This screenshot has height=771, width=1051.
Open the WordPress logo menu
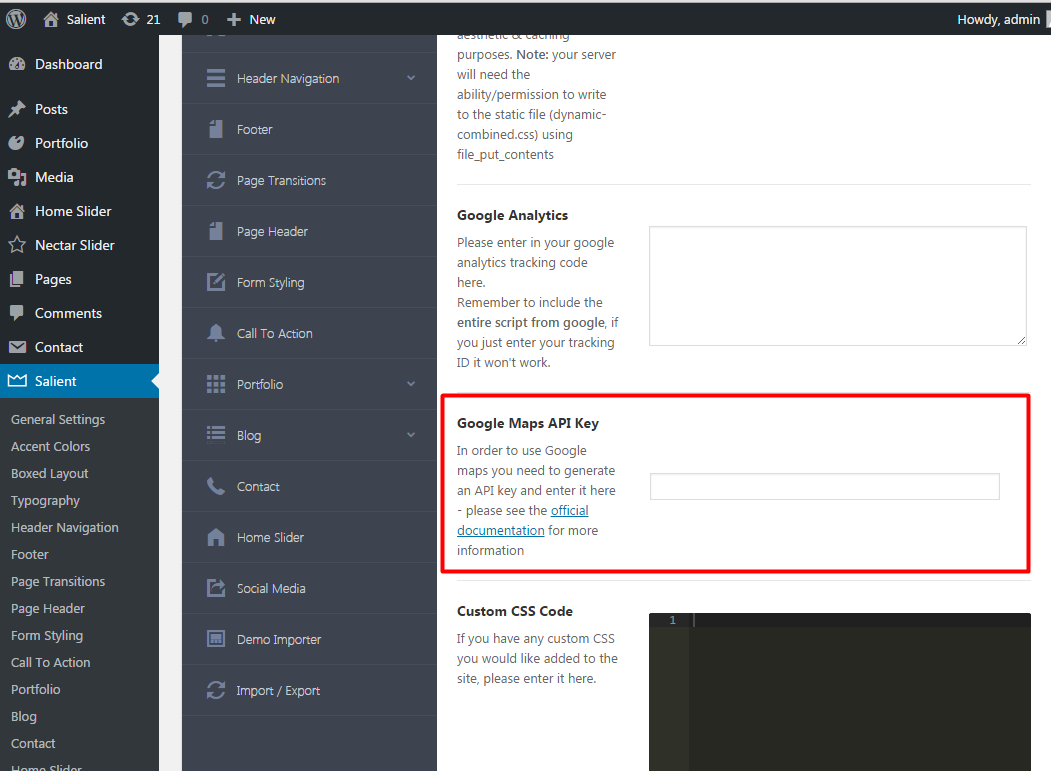16,18
